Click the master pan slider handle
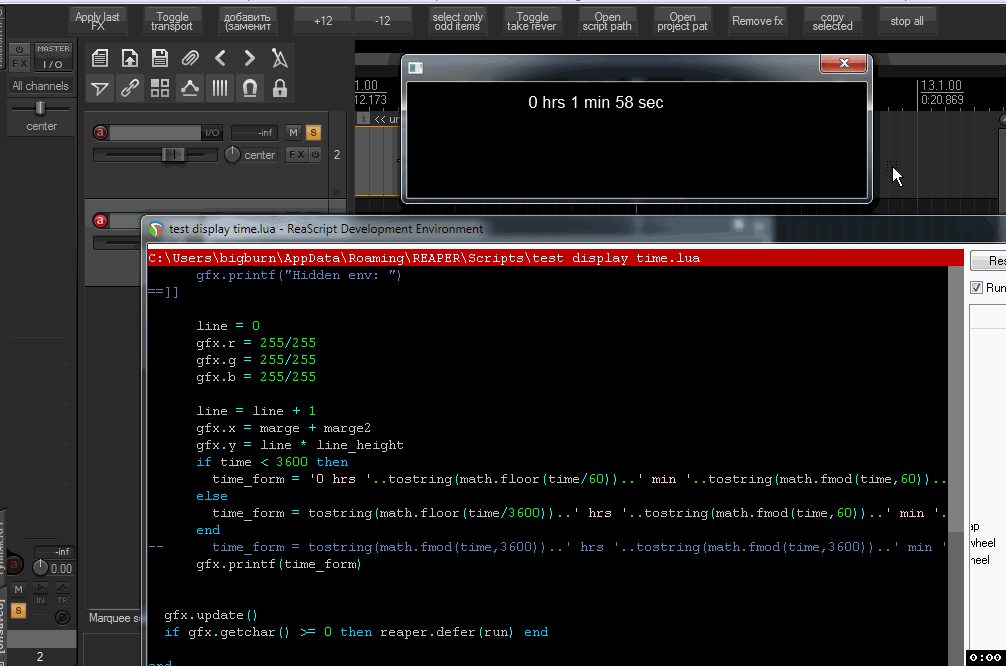 pyautogui.click(x=40, y=108)
